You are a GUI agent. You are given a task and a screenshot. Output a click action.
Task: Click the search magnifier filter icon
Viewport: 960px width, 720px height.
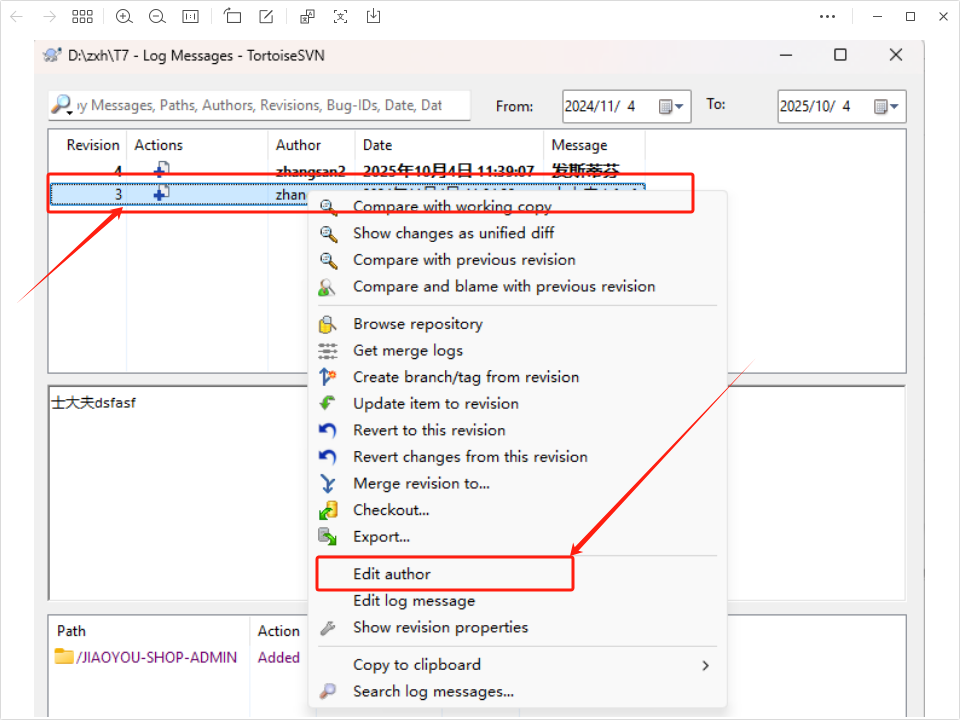click(x=61, y=105)
